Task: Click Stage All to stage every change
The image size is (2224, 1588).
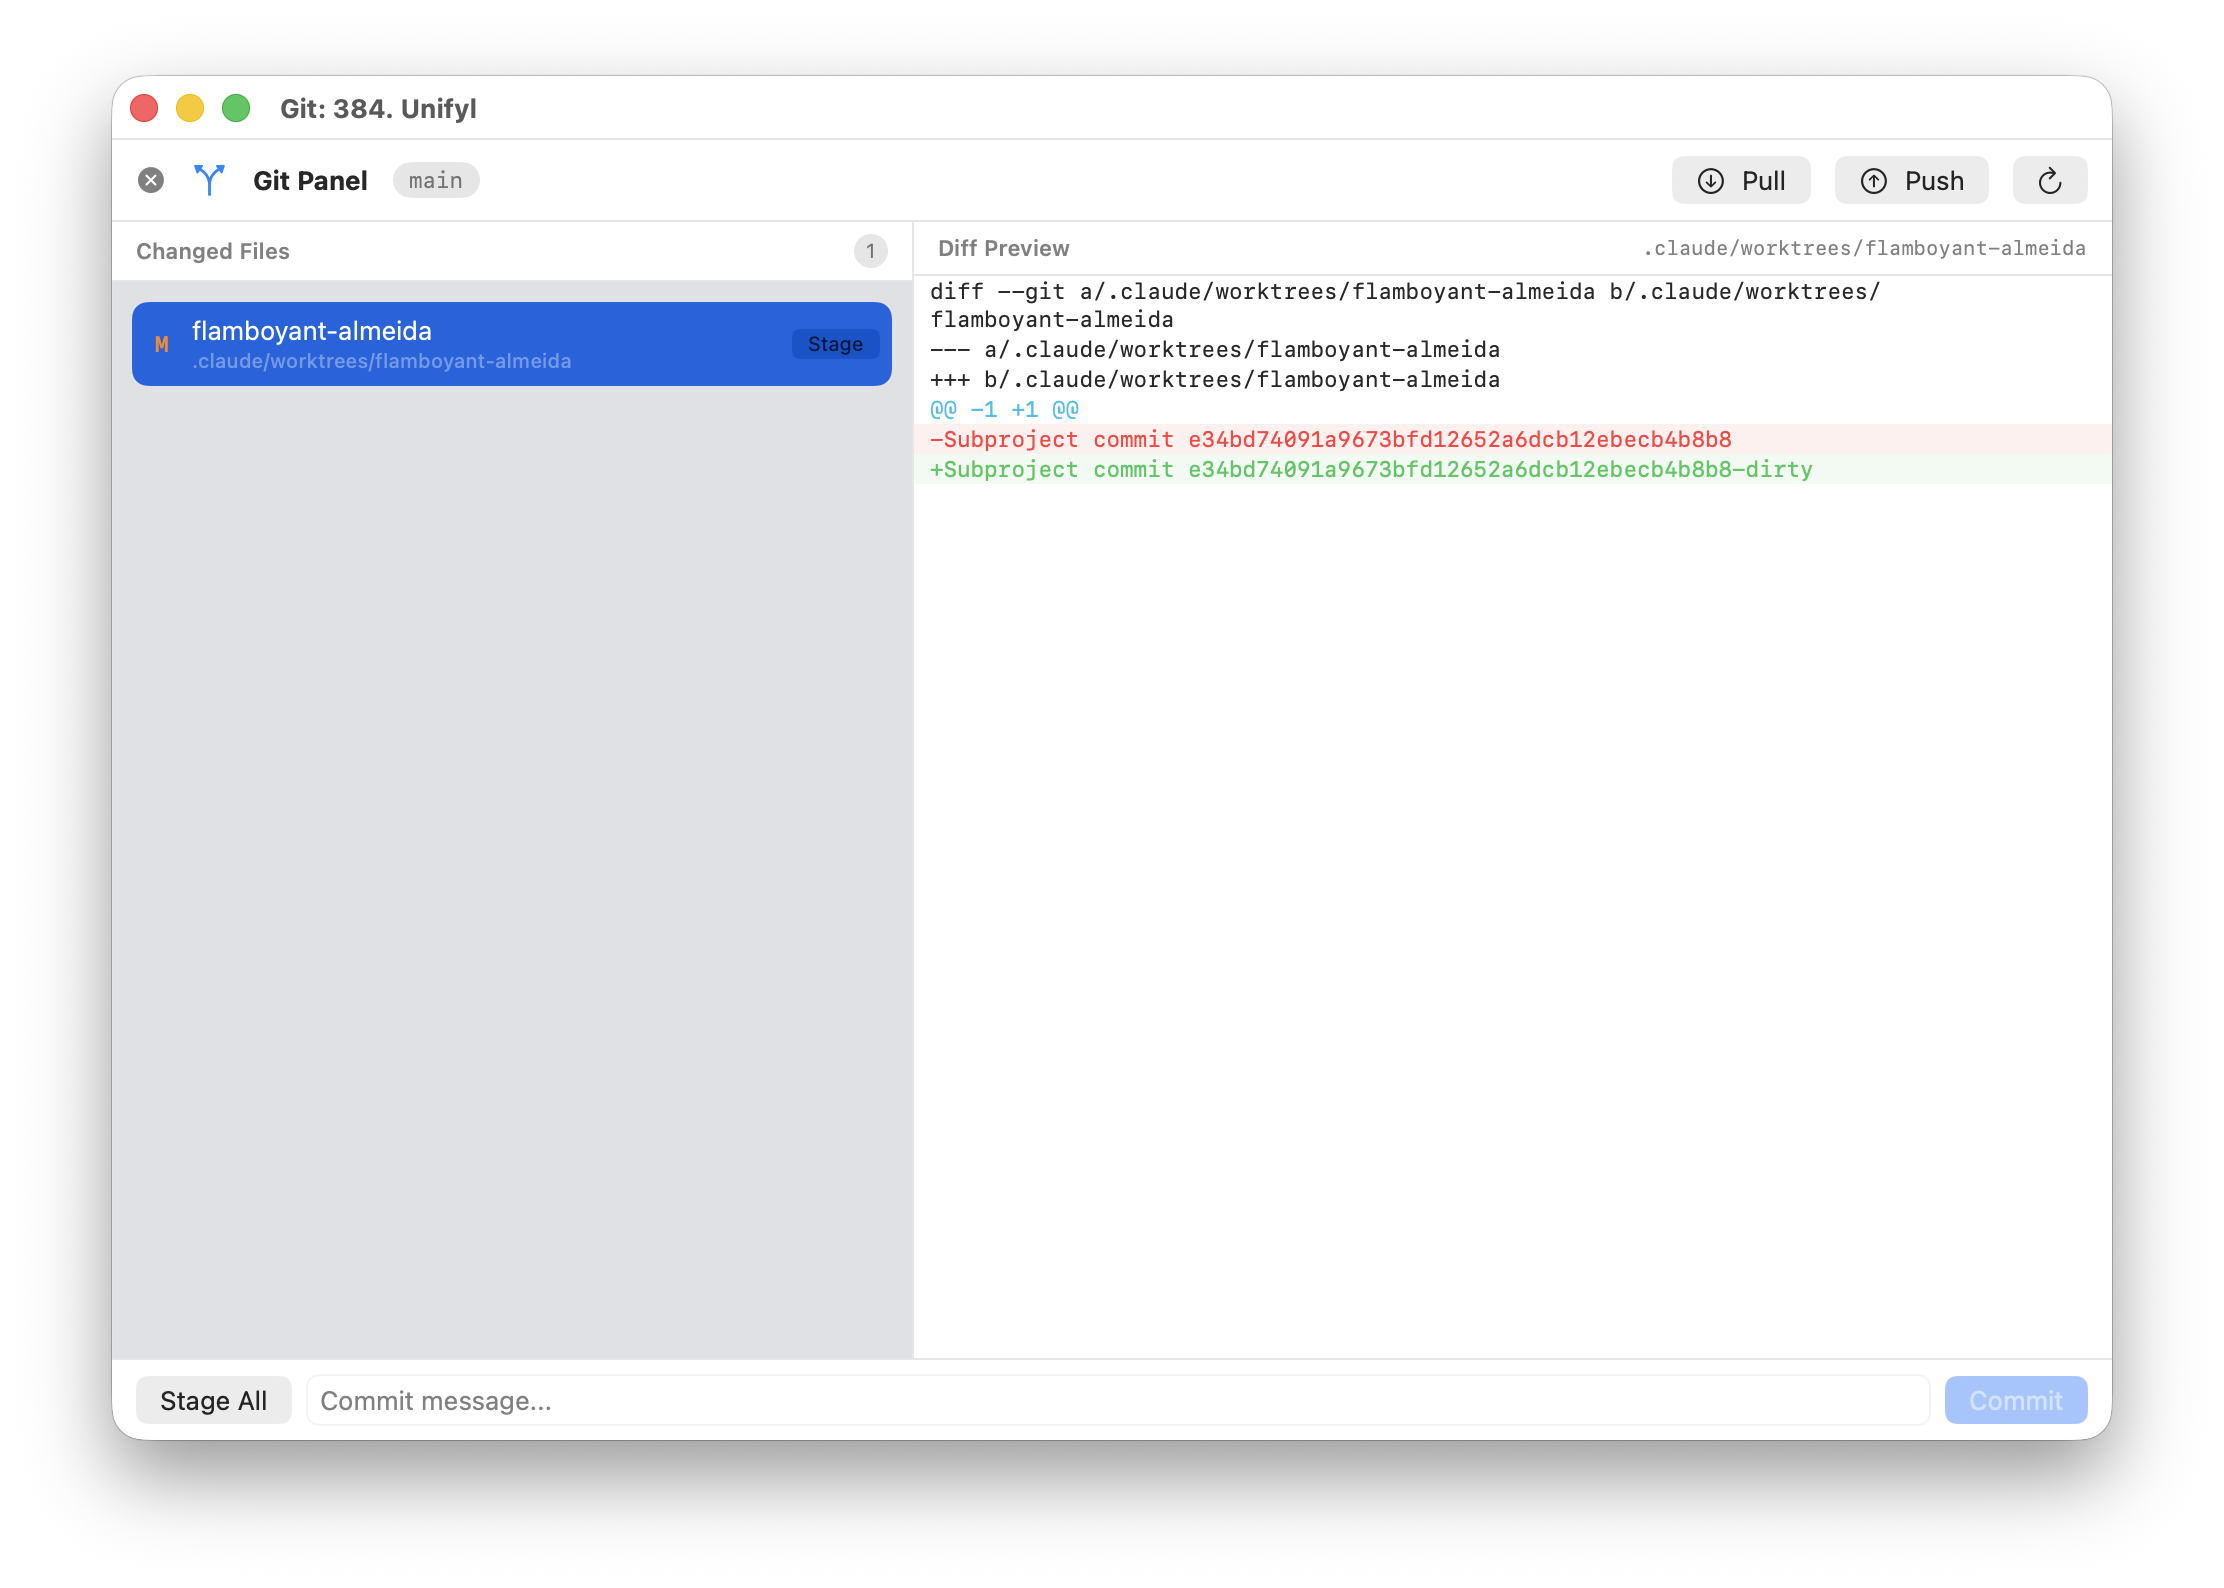Action: tap(213, 1400)
